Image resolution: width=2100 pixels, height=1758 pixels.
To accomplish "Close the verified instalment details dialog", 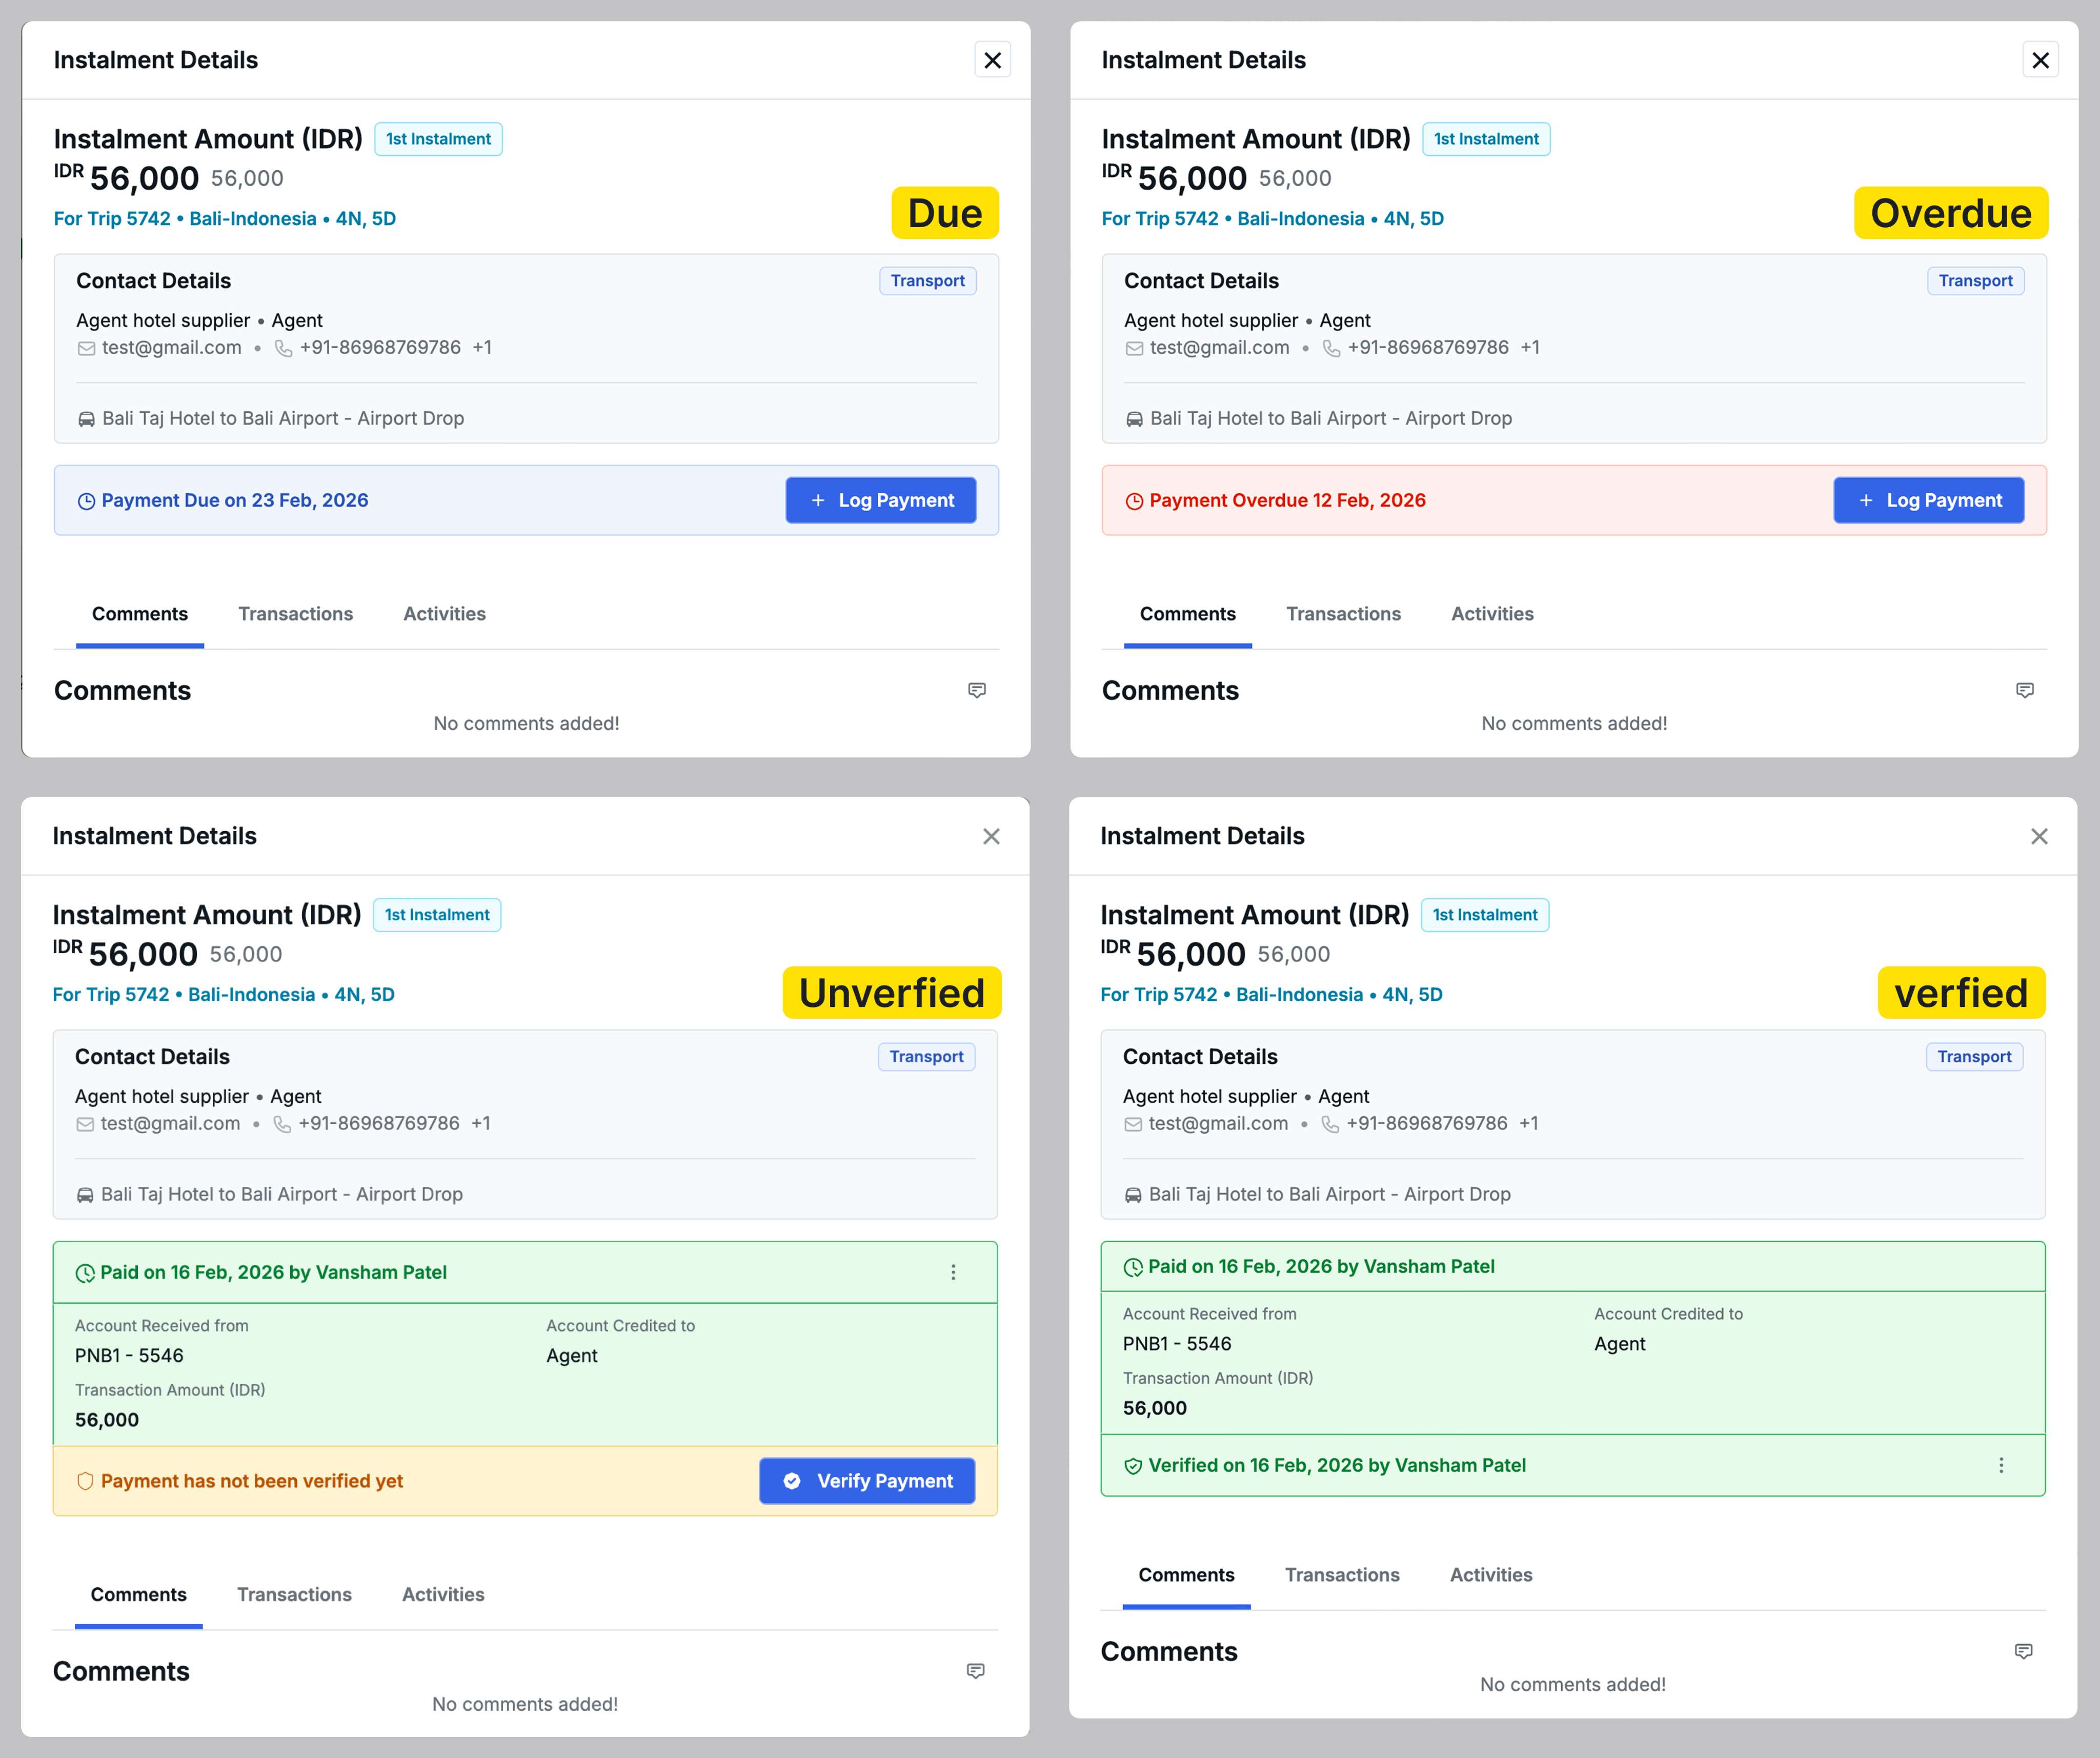I will click(x=2039, y=836).
